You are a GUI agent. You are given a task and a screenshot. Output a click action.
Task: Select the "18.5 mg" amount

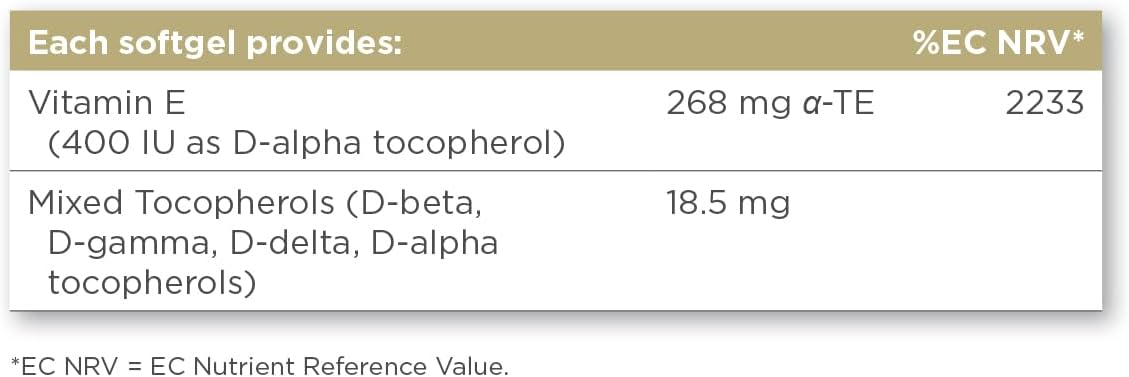[728, 204]
